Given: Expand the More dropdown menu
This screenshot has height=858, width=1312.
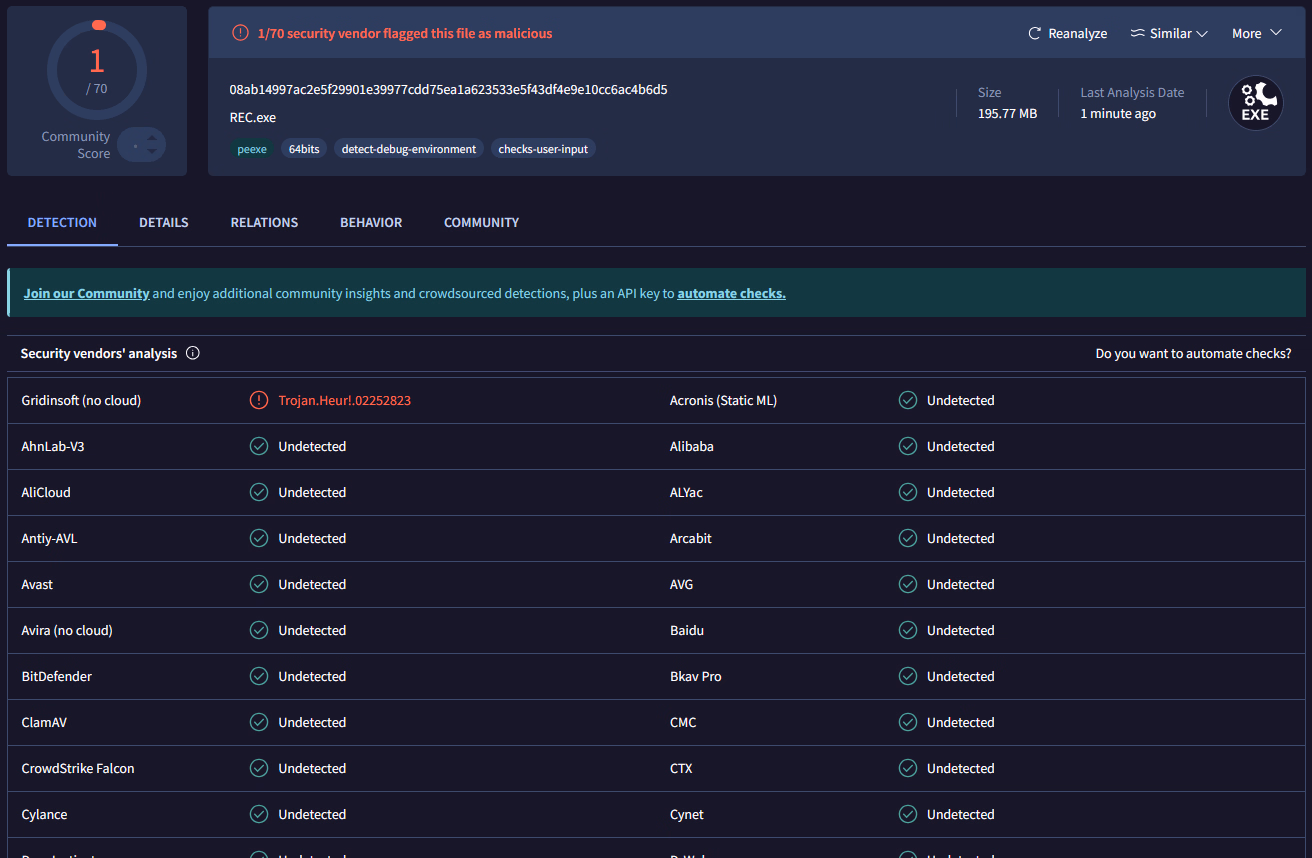Looking at the screenshot, I should [1257, 33].
